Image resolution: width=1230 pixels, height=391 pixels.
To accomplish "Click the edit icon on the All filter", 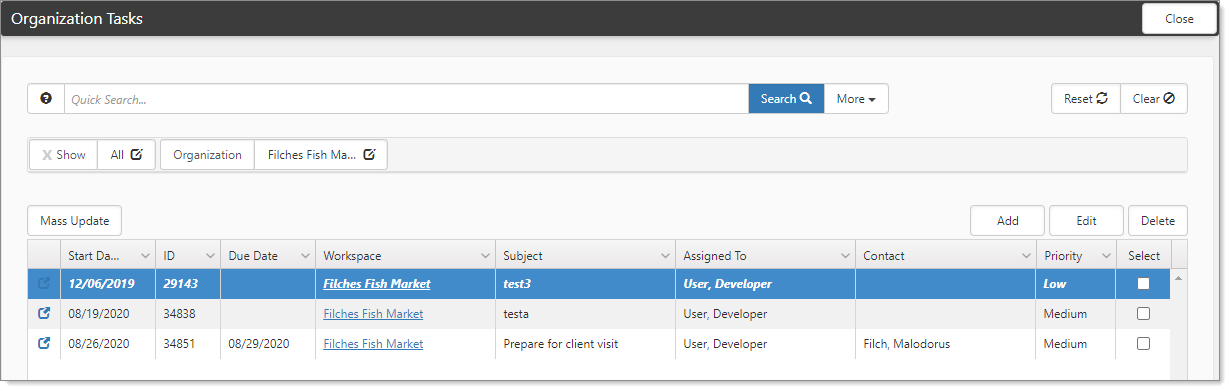I will coord(137,155).
